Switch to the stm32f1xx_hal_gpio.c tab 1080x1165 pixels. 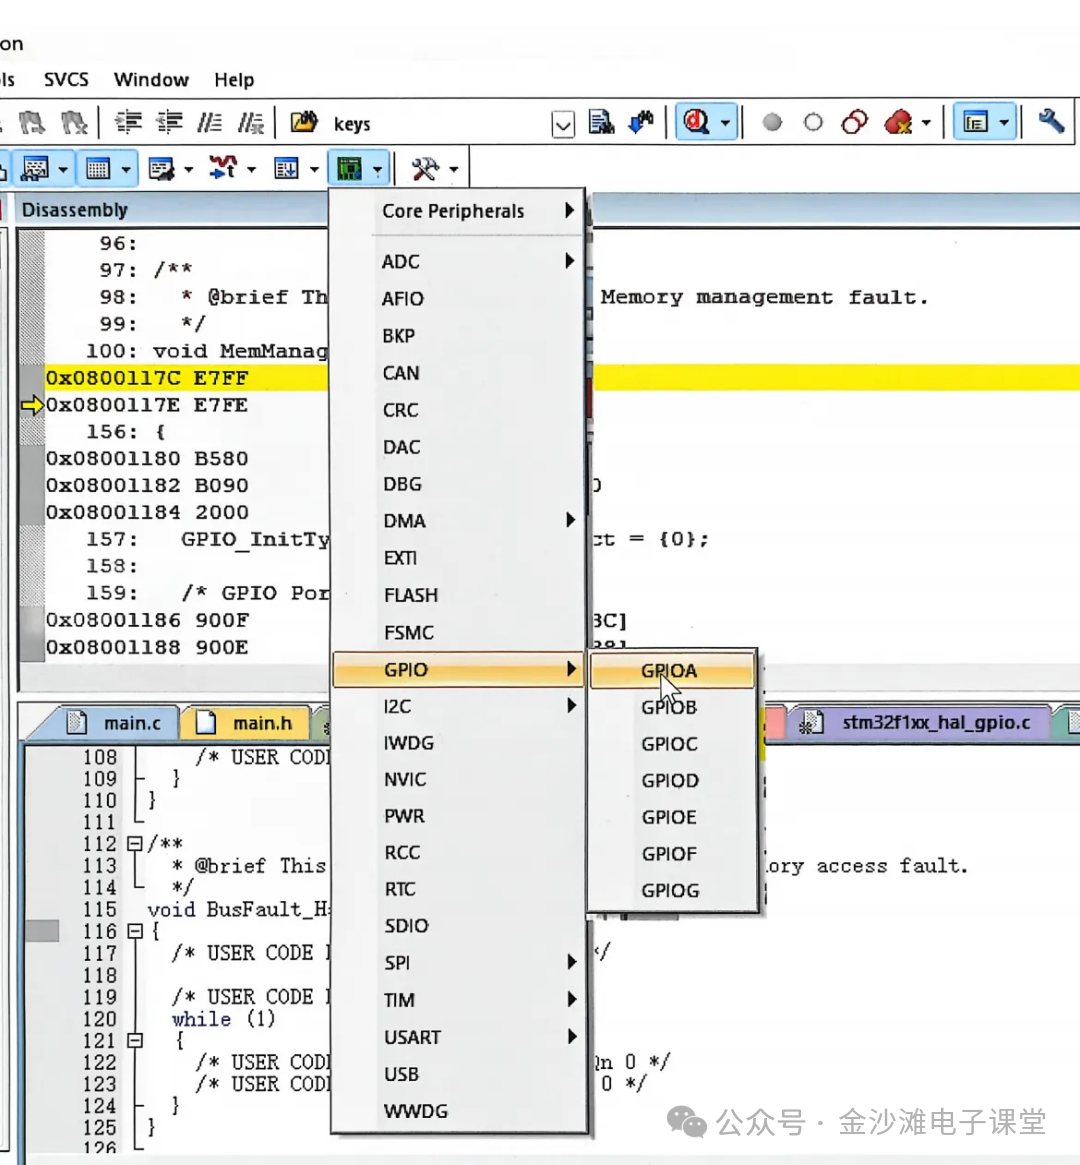click(920, 722)
